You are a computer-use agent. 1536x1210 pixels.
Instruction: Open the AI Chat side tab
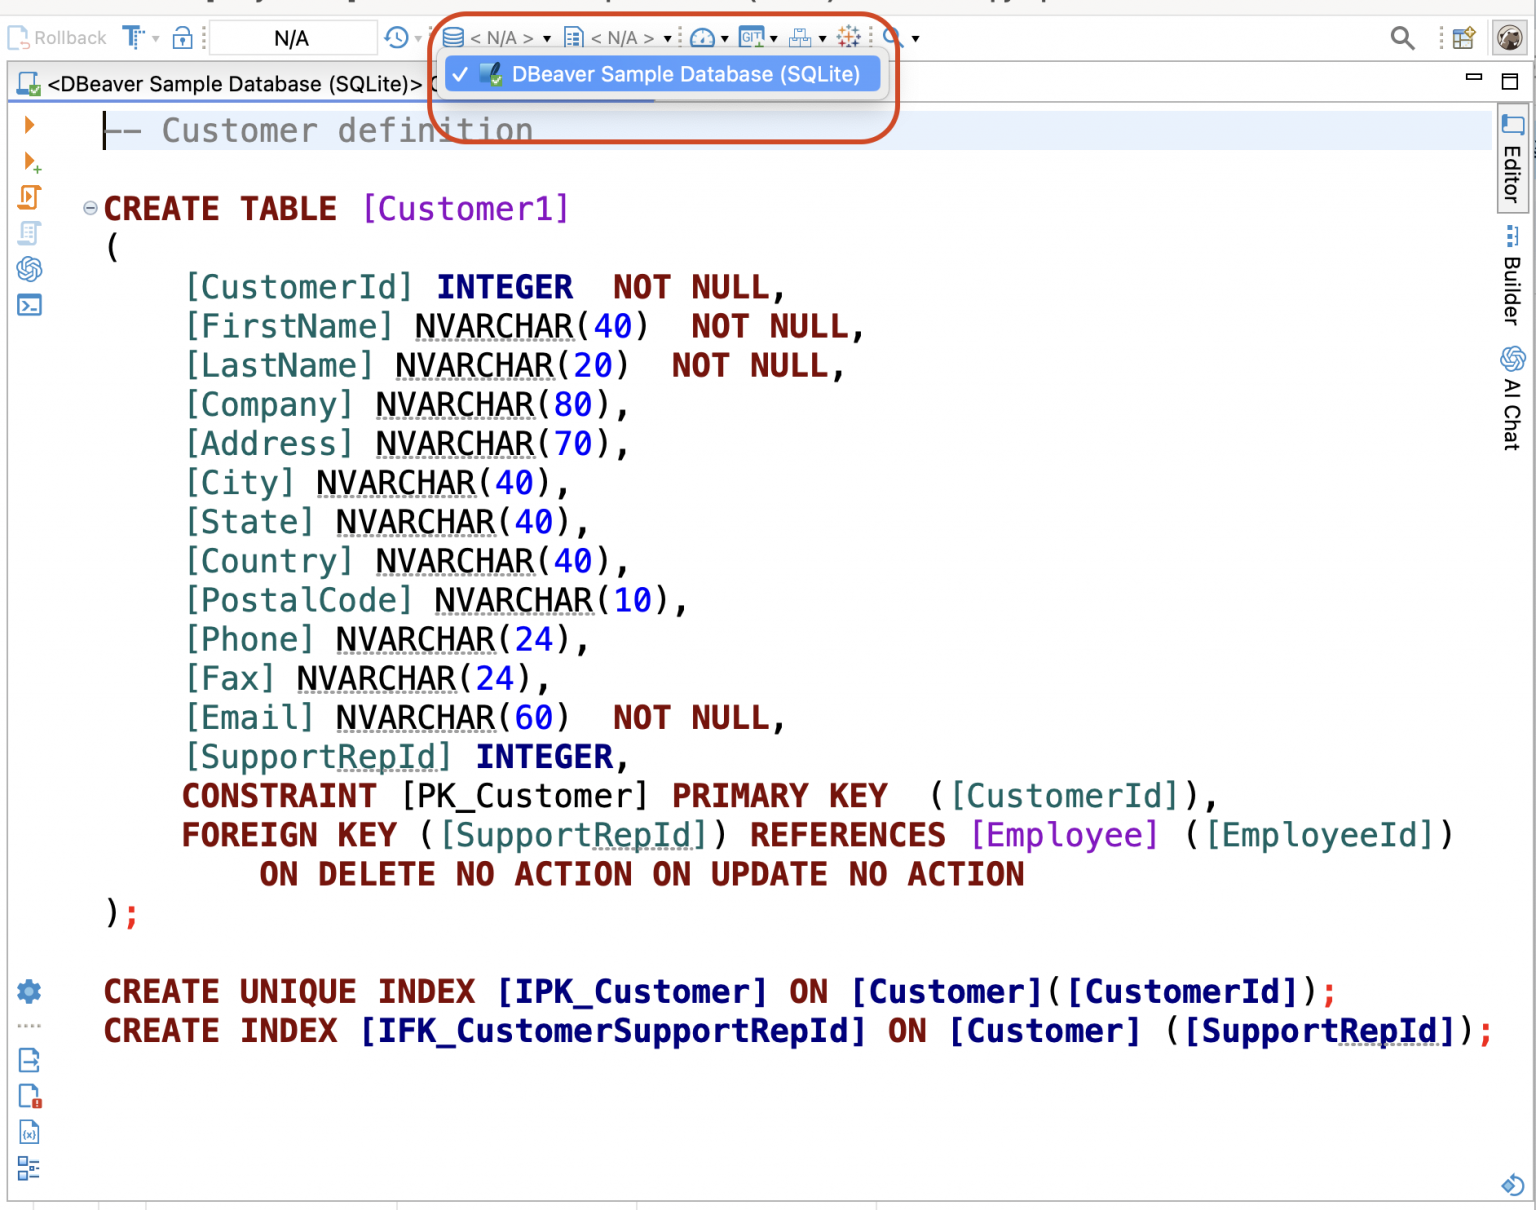tap(1512, 398)
